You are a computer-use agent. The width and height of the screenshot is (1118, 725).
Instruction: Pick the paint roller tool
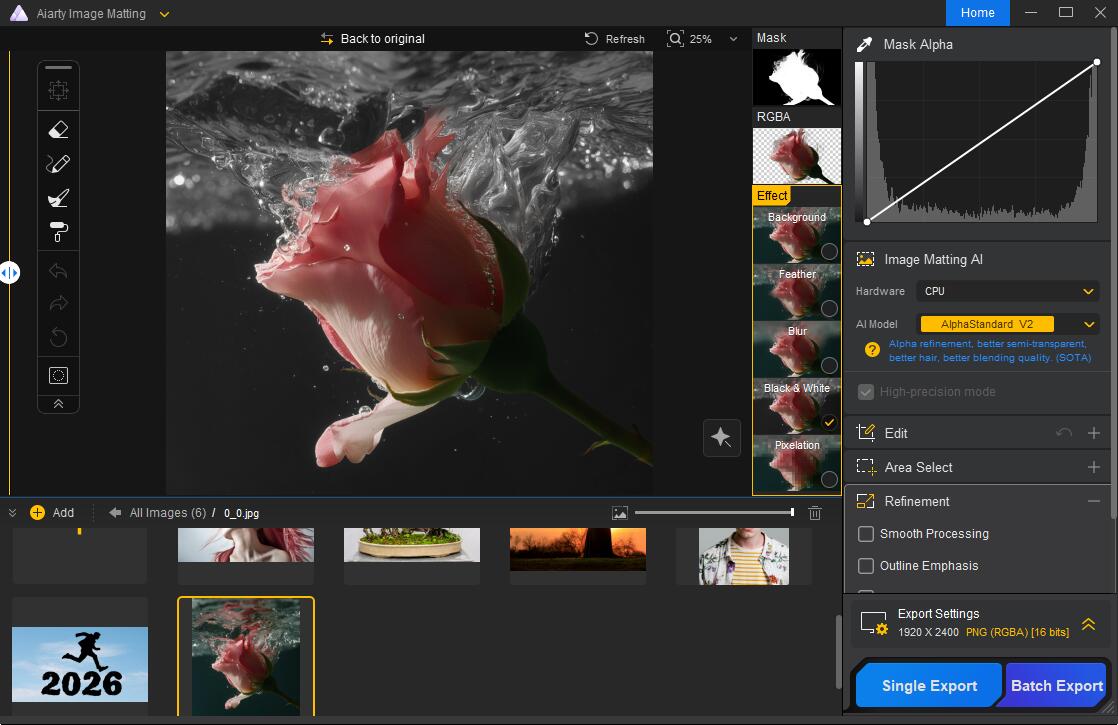click(x=58, y=232)
